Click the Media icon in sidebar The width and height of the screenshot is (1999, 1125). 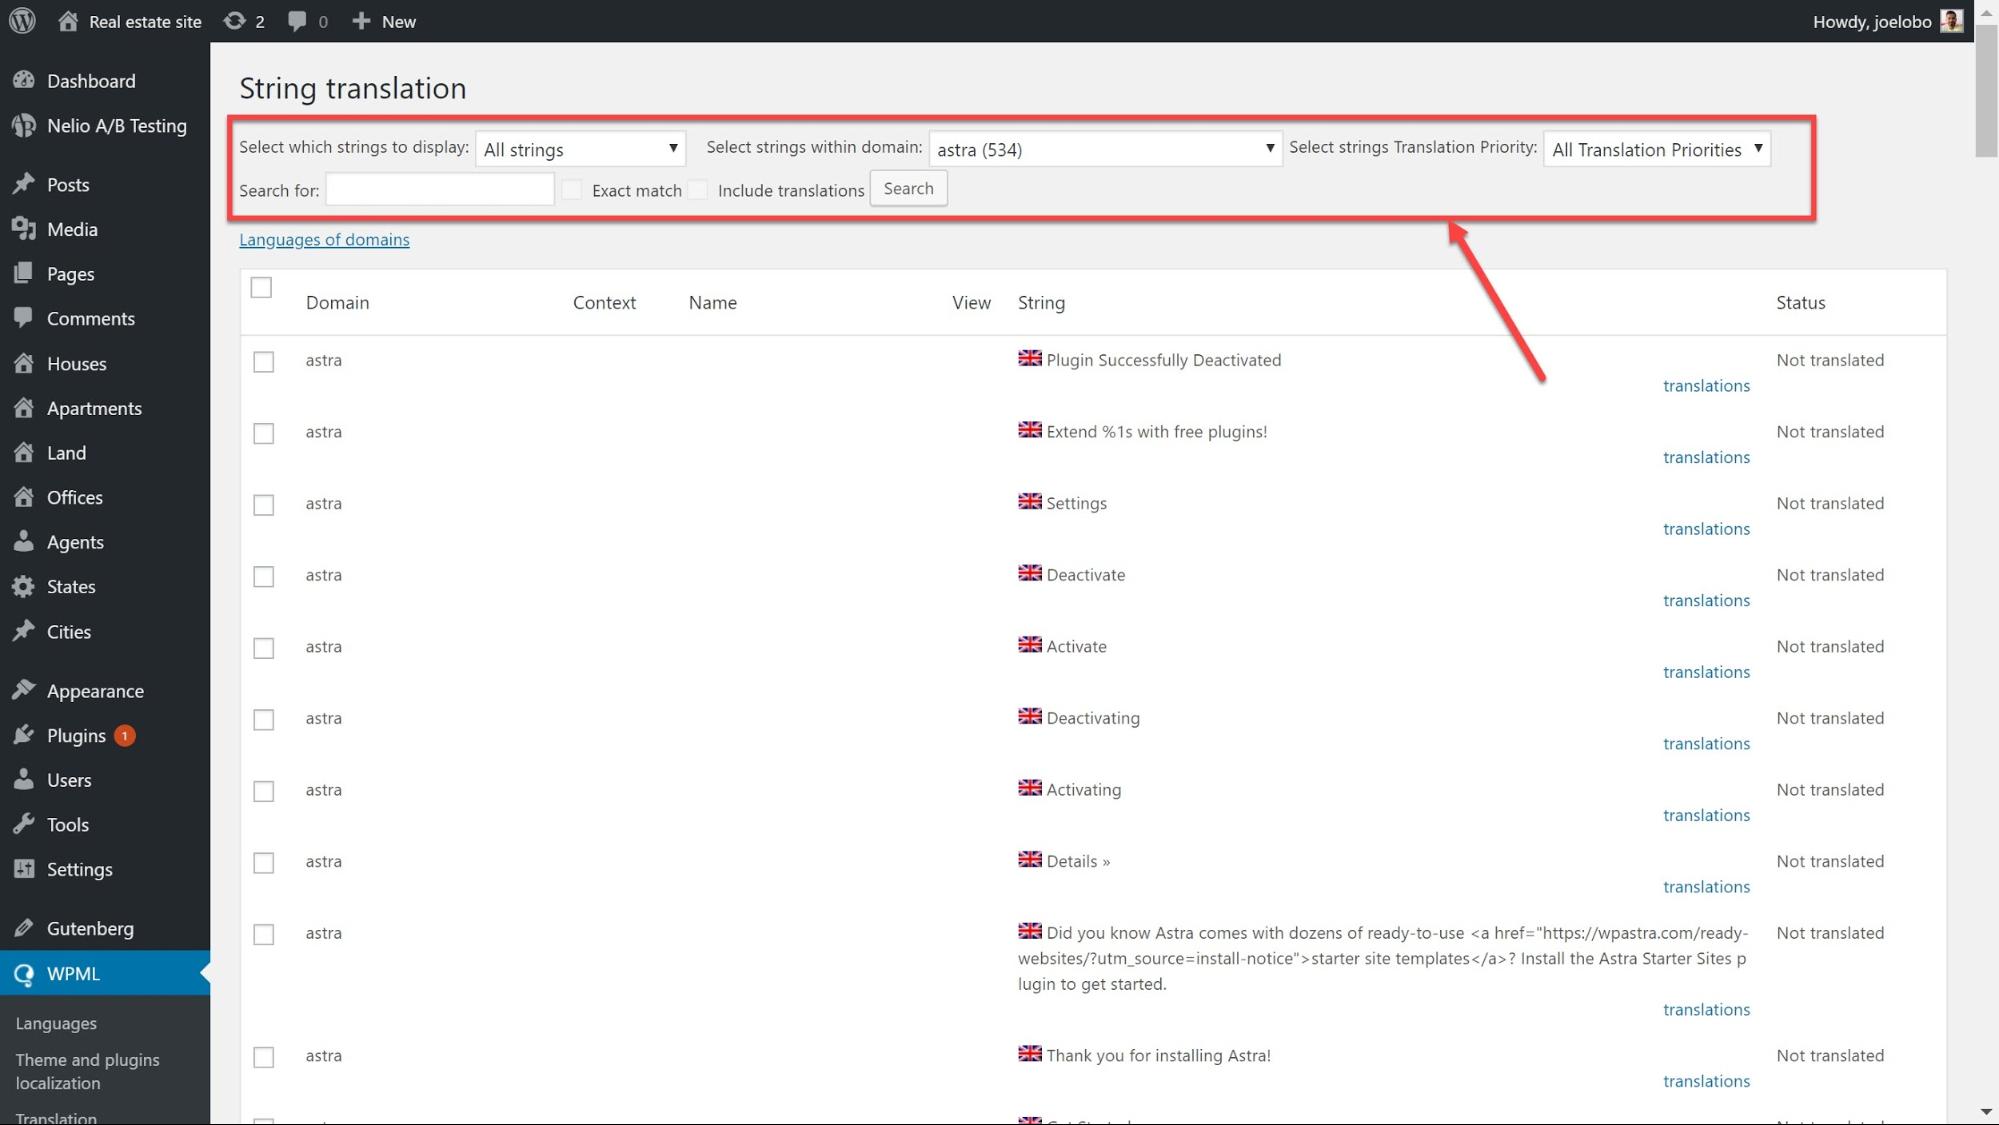[24, 229]
